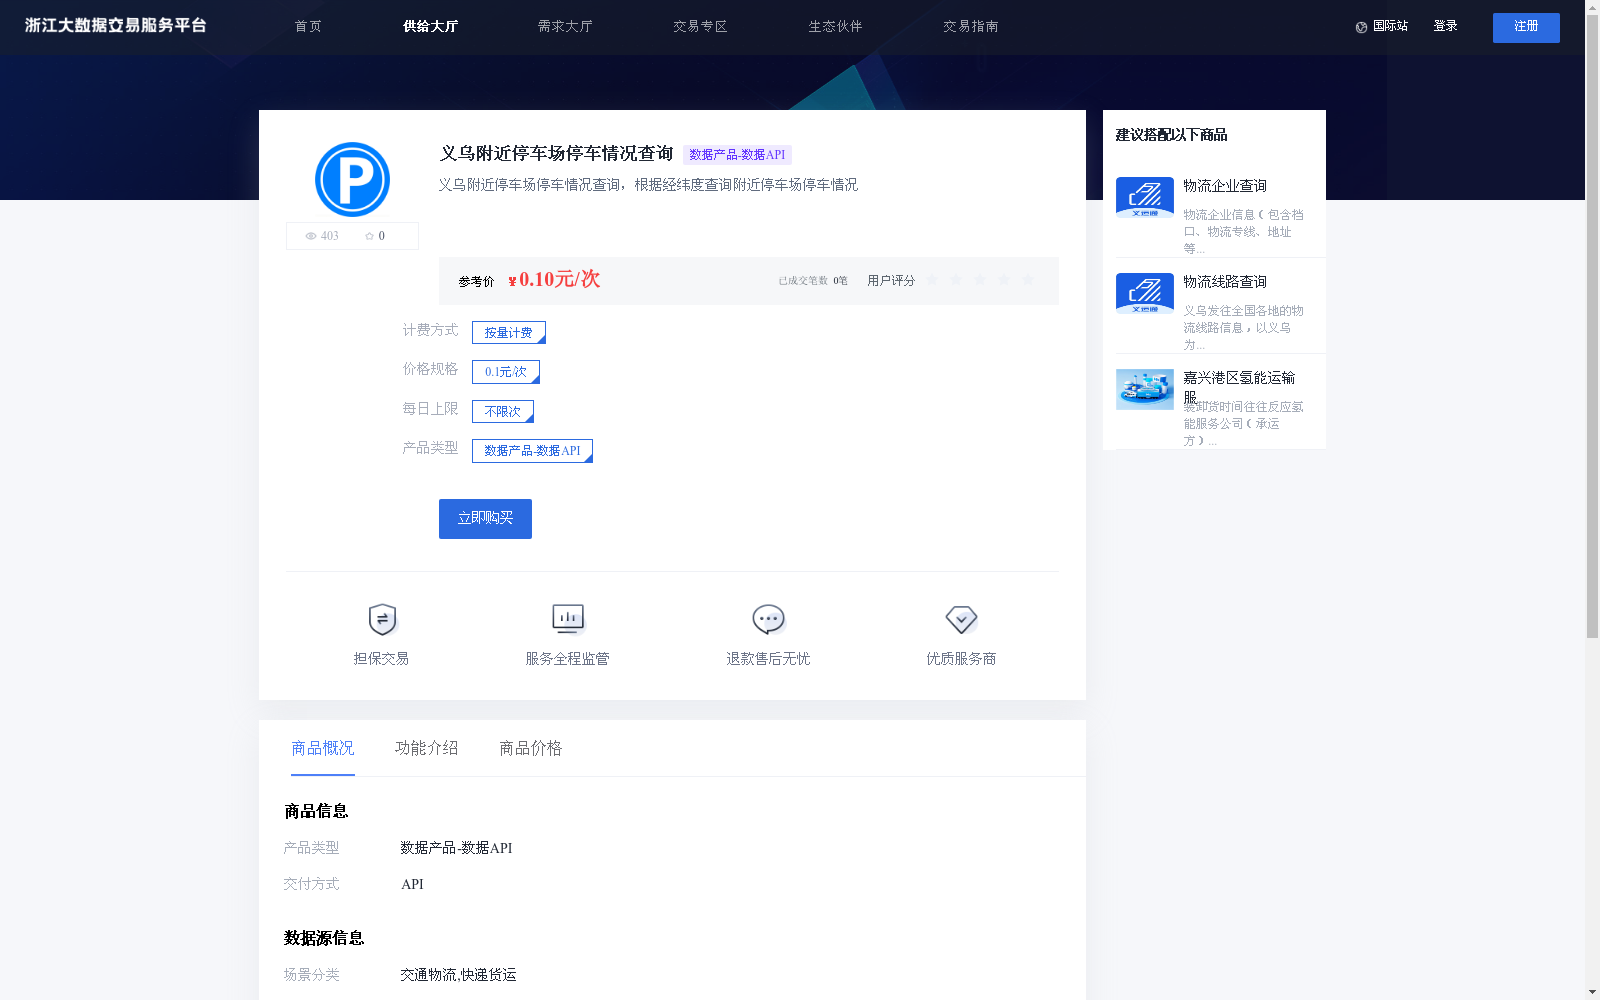Open the 物流线路查询 title link
Screen dimensions: 1600x1000
[x=1225, y=282]
